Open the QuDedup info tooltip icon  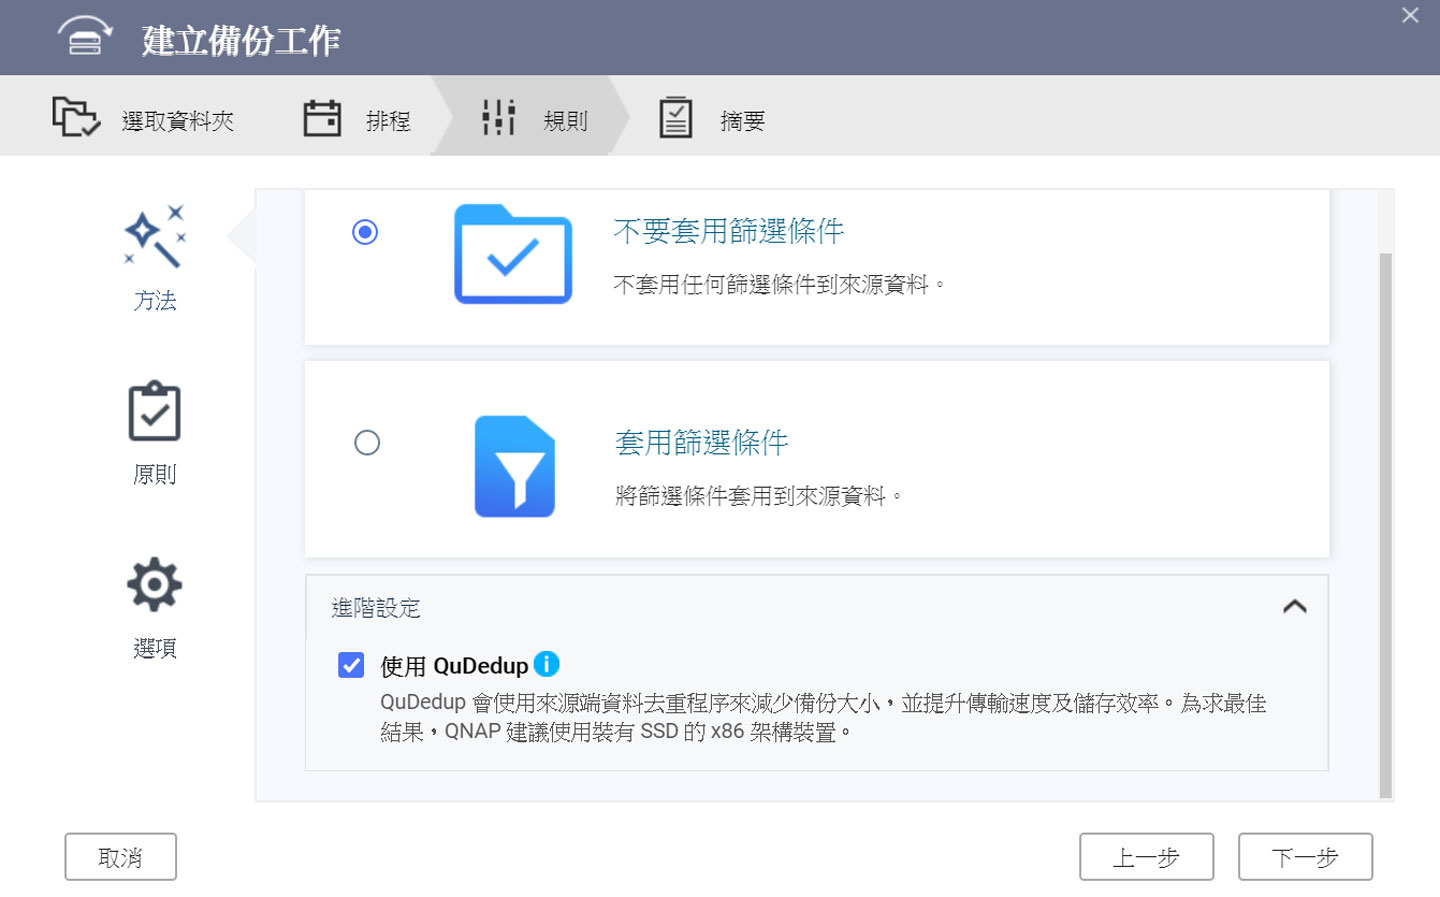click(x=546, y=663)
